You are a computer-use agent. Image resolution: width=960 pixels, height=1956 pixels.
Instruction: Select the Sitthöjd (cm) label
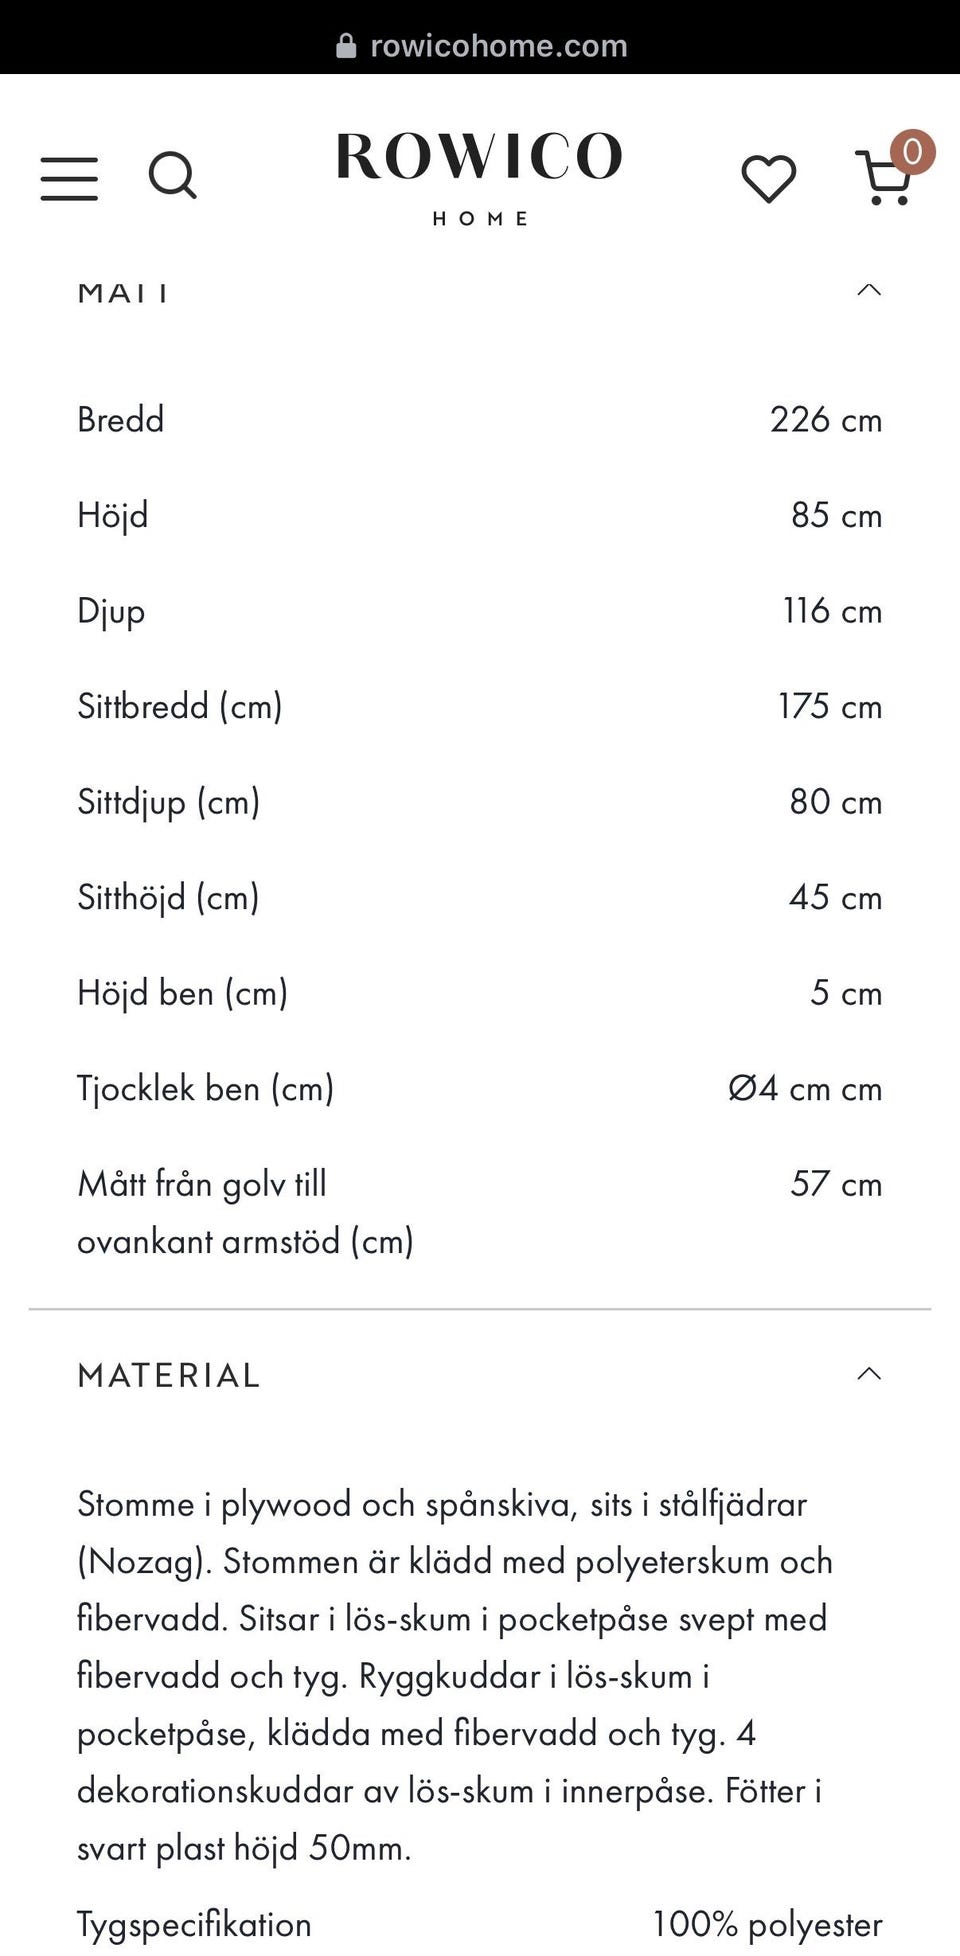click(168, 897)
